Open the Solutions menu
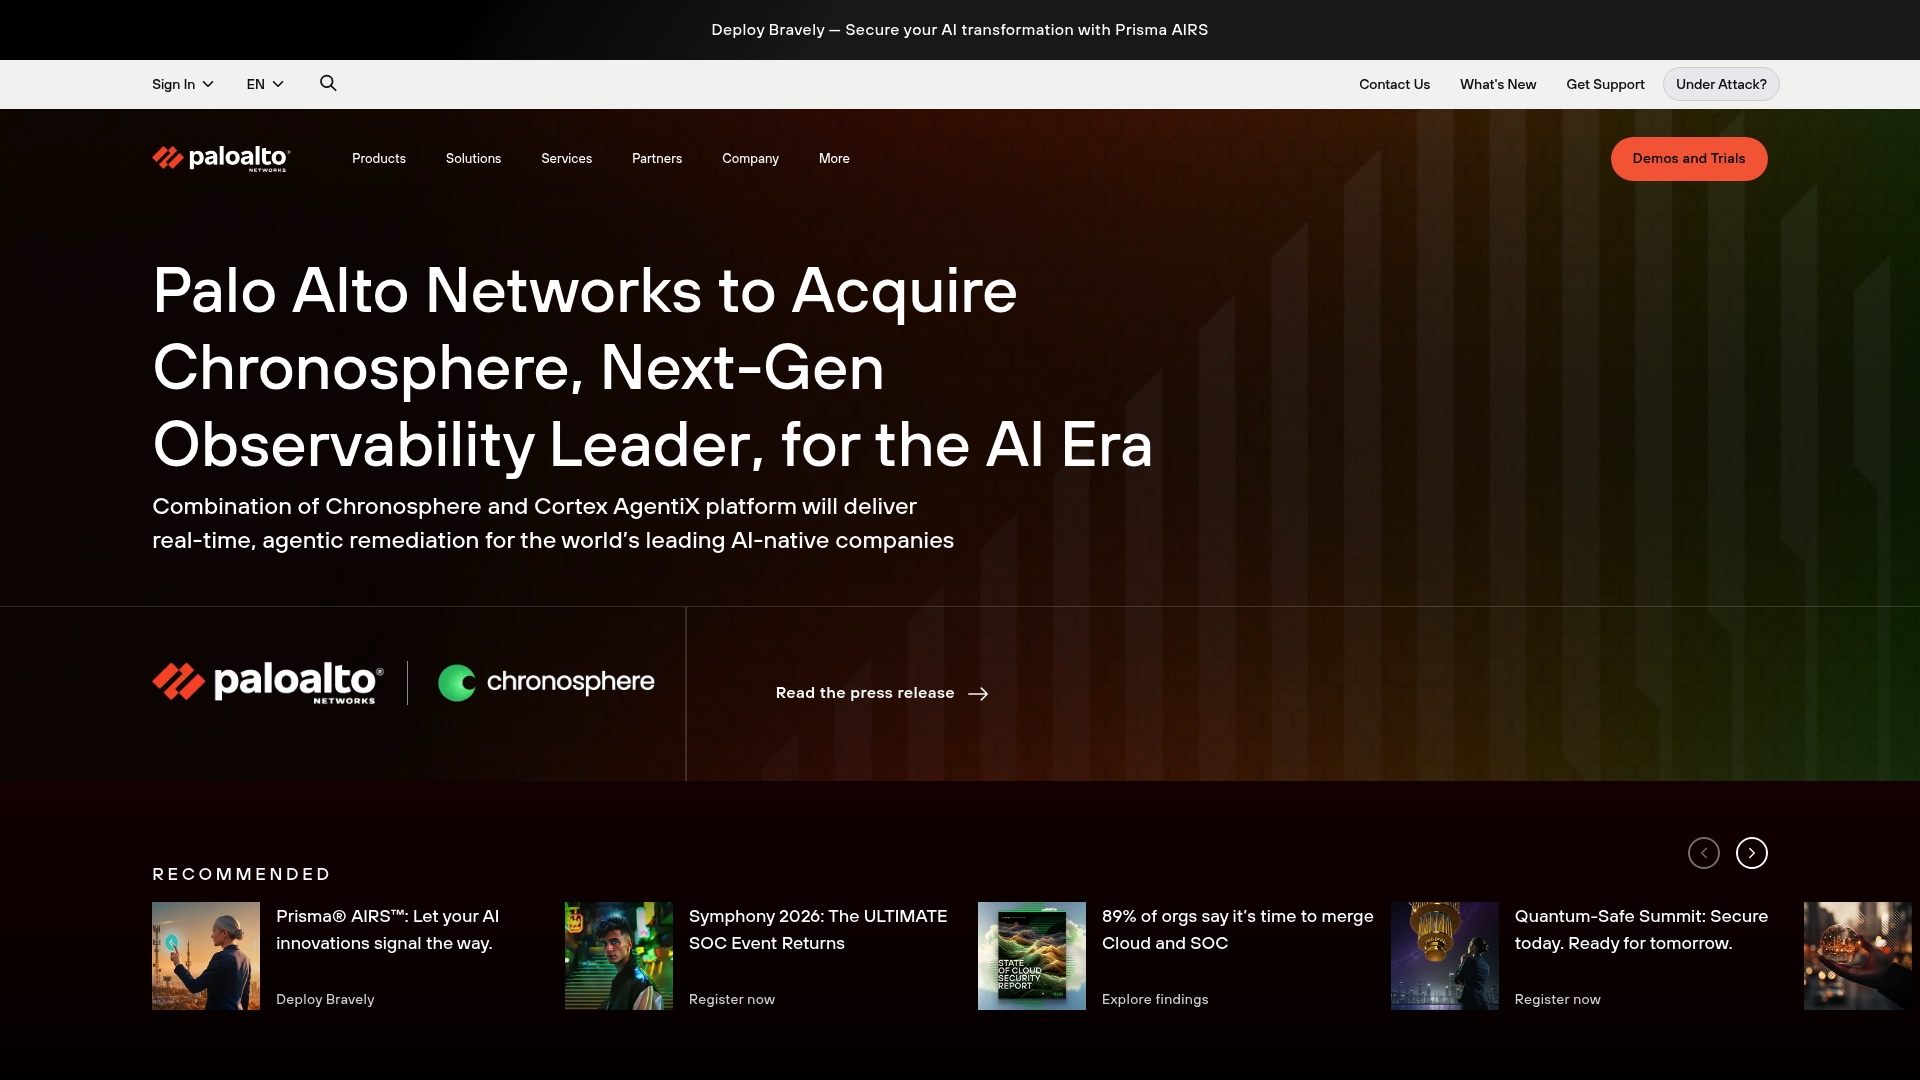Viewport: 1920px width, 1080px height. 473,159
